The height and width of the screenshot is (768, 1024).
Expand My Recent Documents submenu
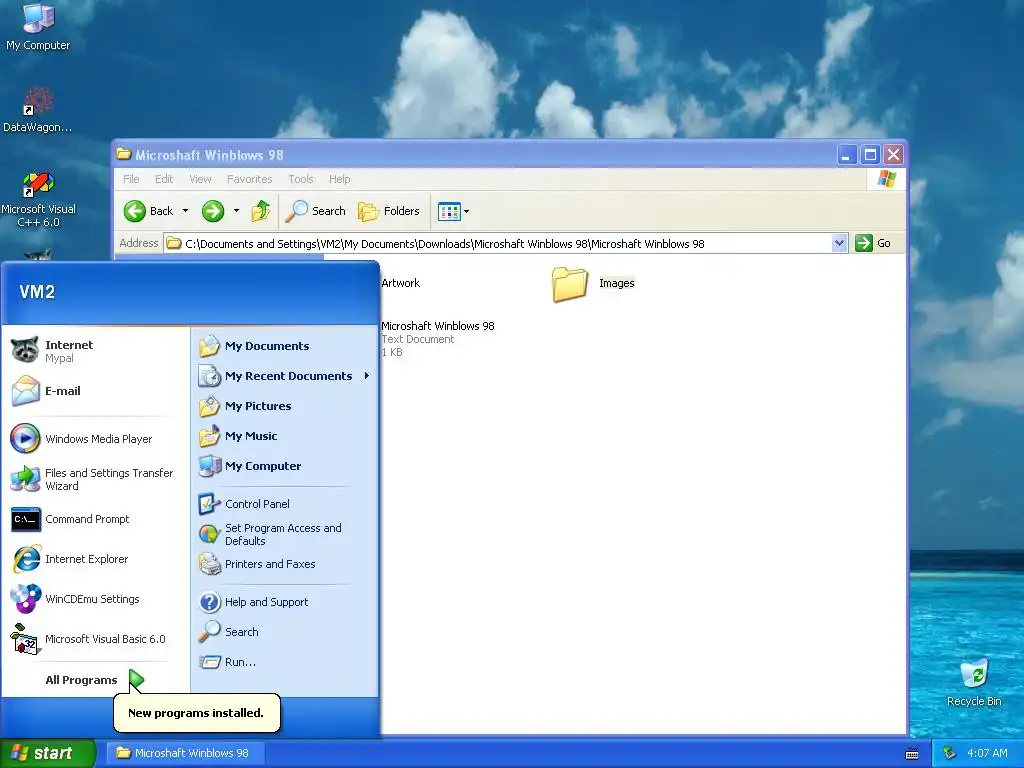(285, 376)
